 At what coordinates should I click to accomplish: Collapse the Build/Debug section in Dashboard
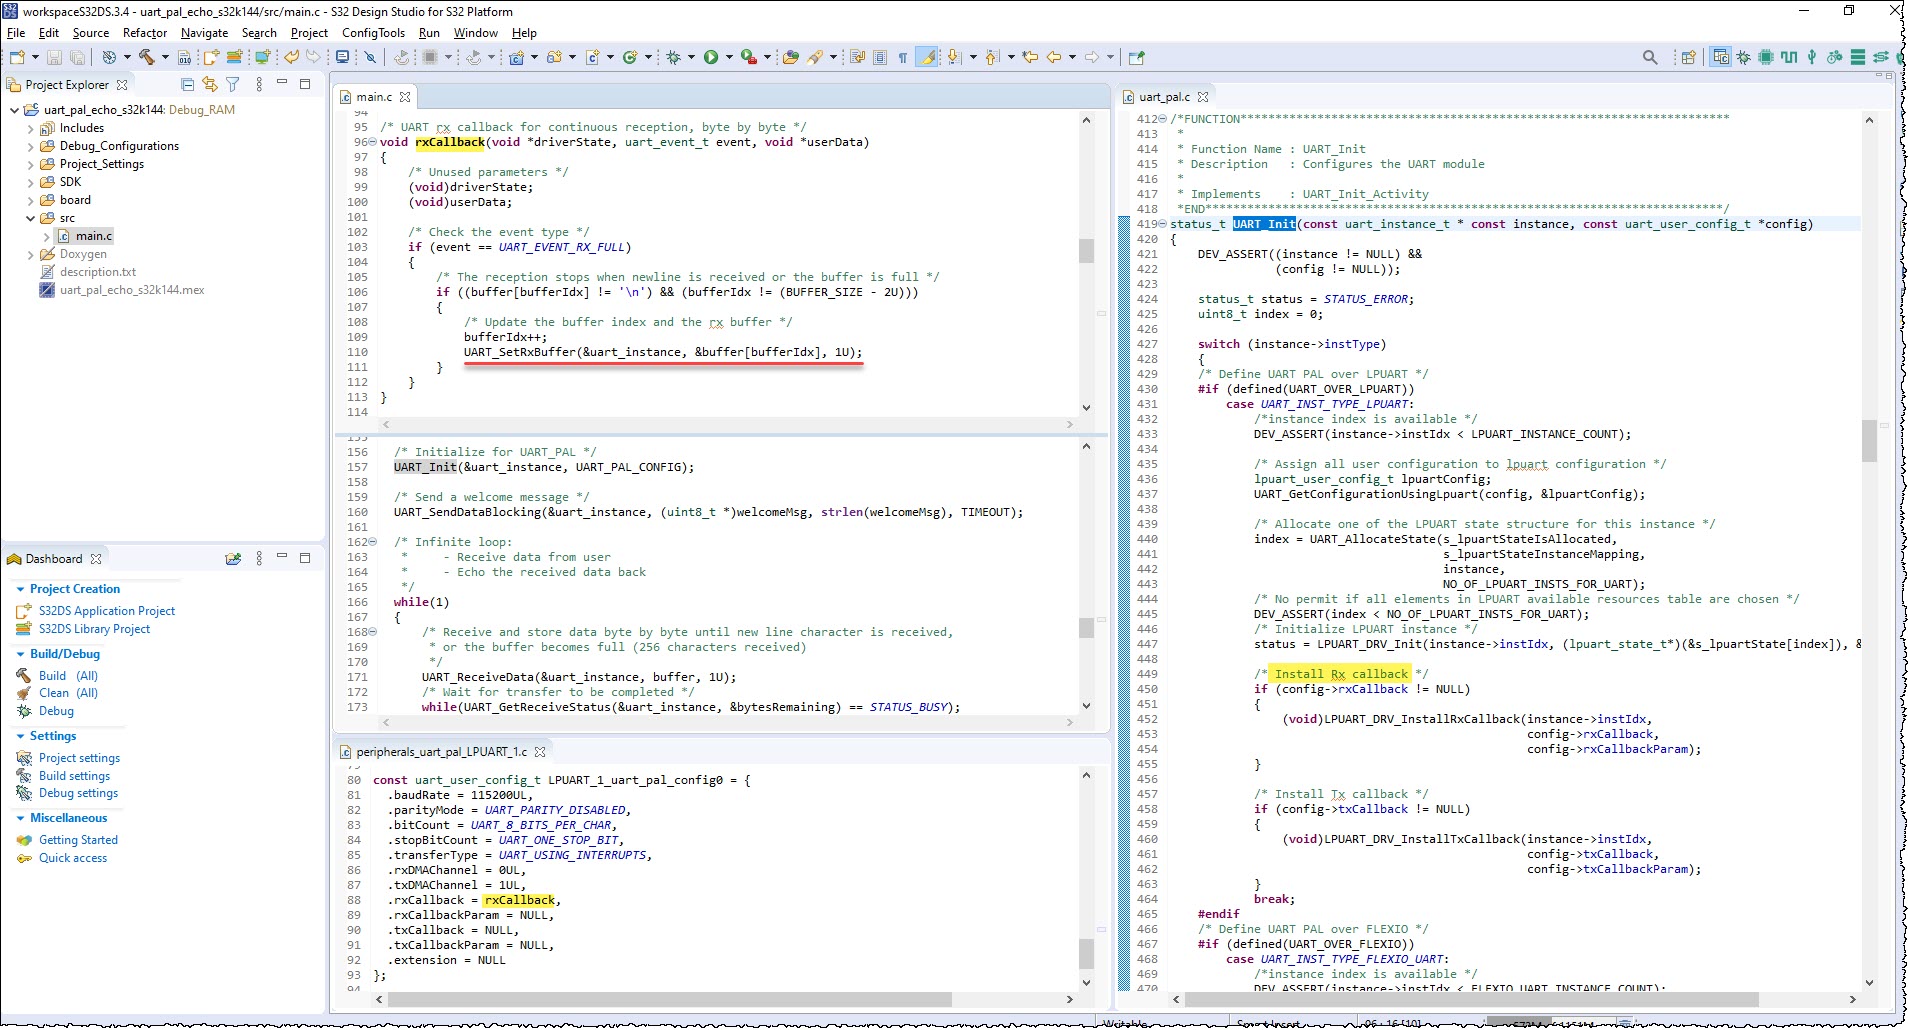pyautogui.click(x=21, y=654)
